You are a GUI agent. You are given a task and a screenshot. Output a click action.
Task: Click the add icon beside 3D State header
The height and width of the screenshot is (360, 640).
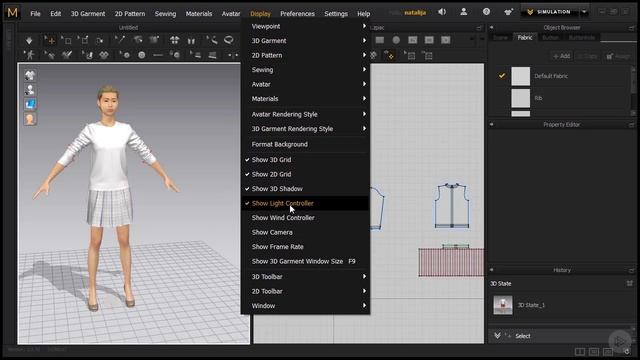(629, 283)
